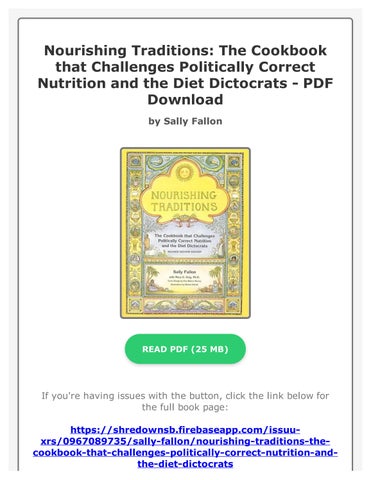Click the text line the full book page:
Screen dimensions: 371x480
tap(185, 407)
